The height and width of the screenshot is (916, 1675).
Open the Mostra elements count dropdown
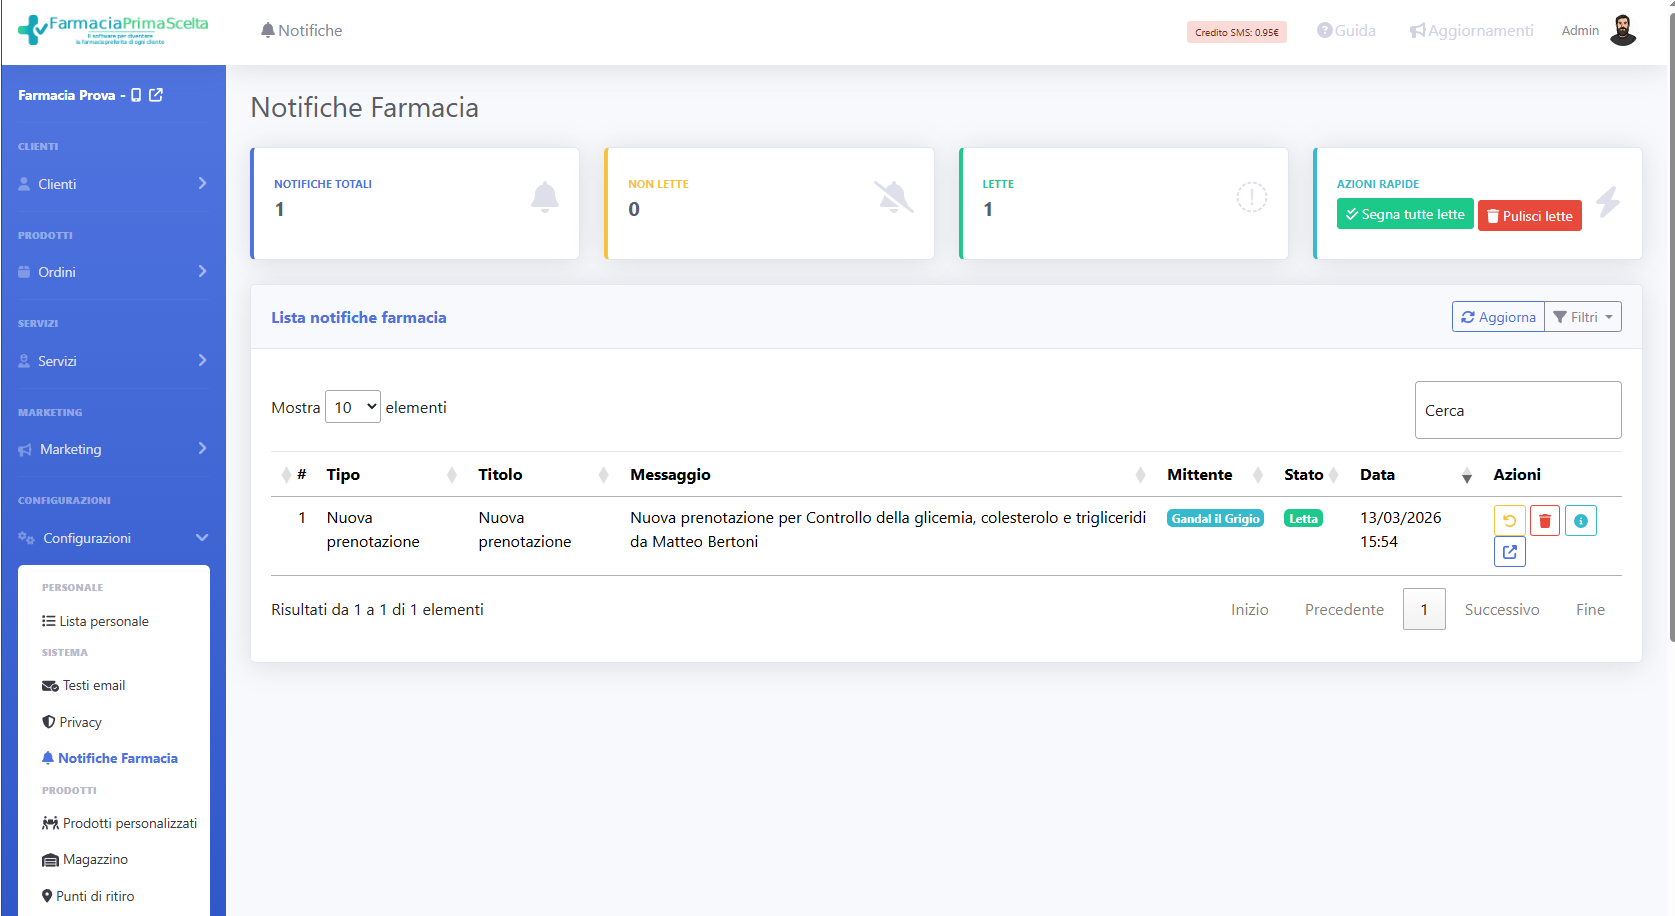(353, 407)
